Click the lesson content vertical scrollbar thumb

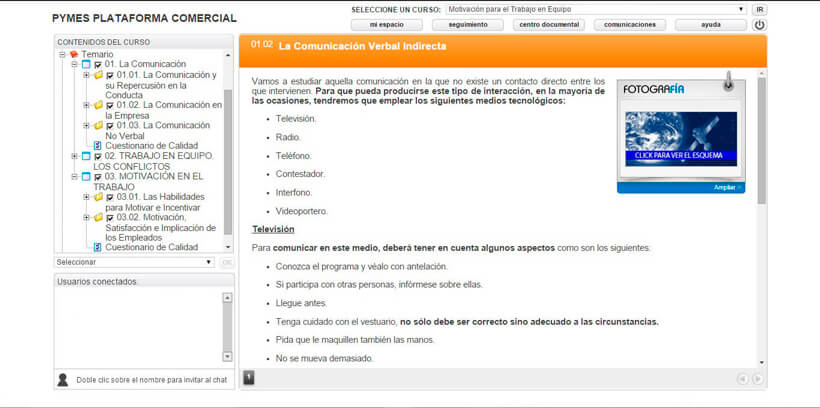click(x=761, y=140)
